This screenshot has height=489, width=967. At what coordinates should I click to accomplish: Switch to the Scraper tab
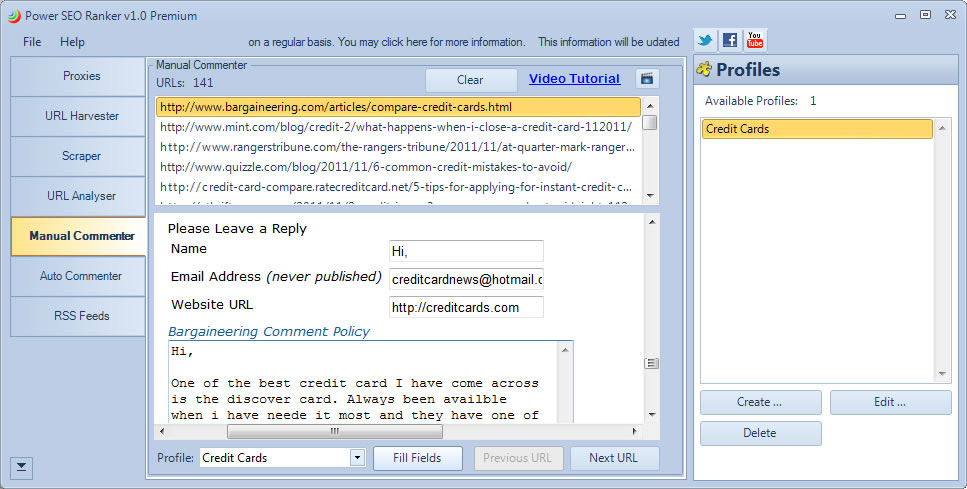[x=78, y=156]
